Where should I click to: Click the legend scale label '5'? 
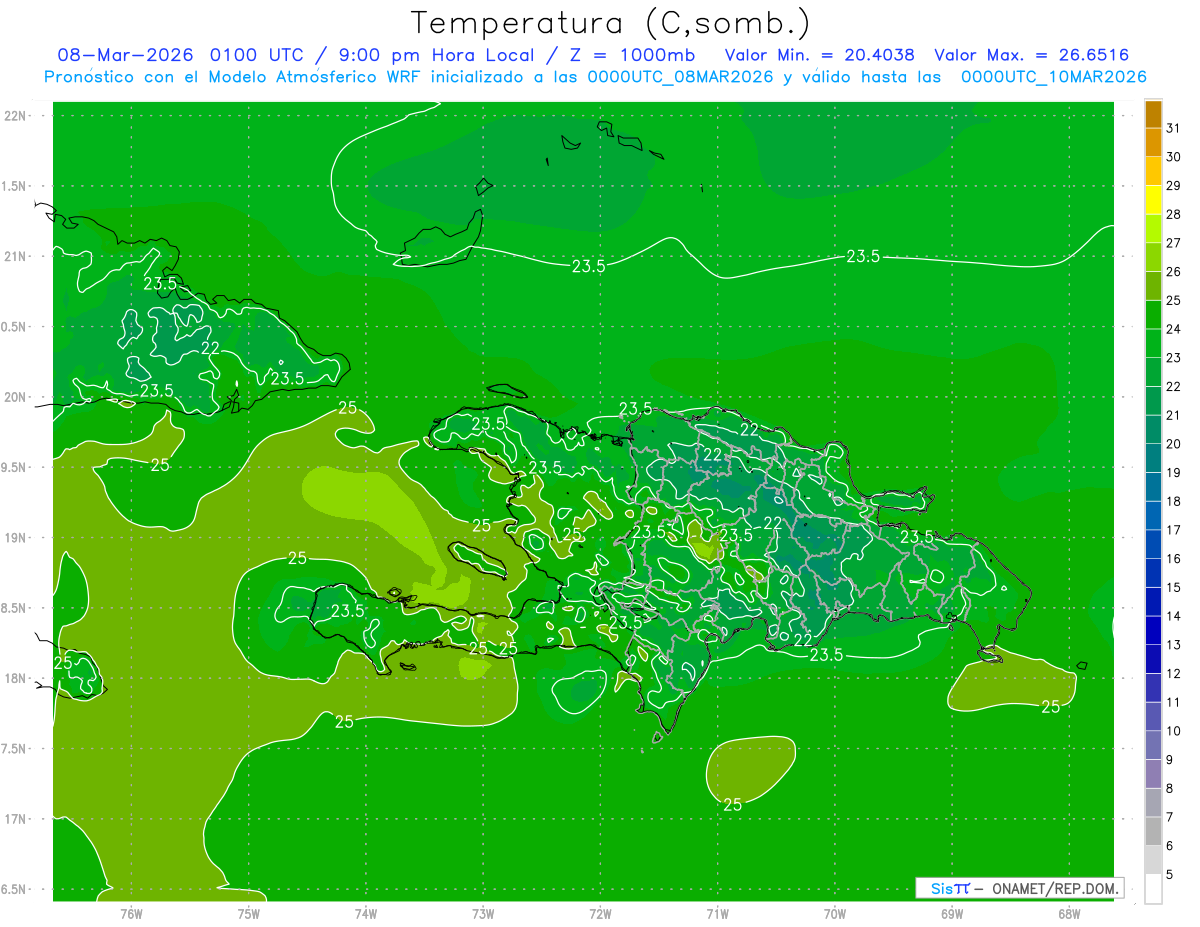1170,875
